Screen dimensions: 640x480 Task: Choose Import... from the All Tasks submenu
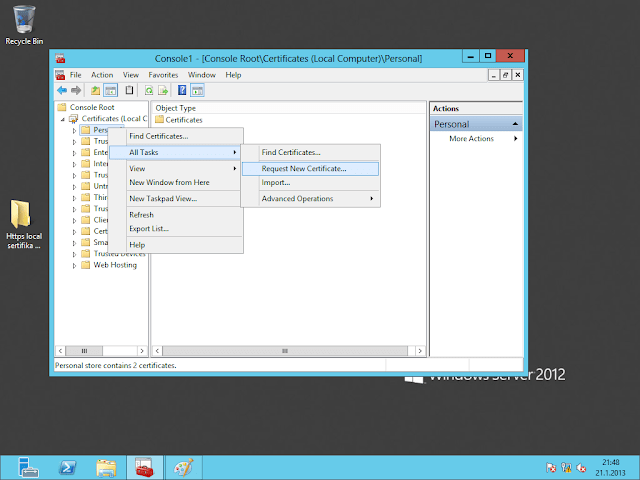276,183
